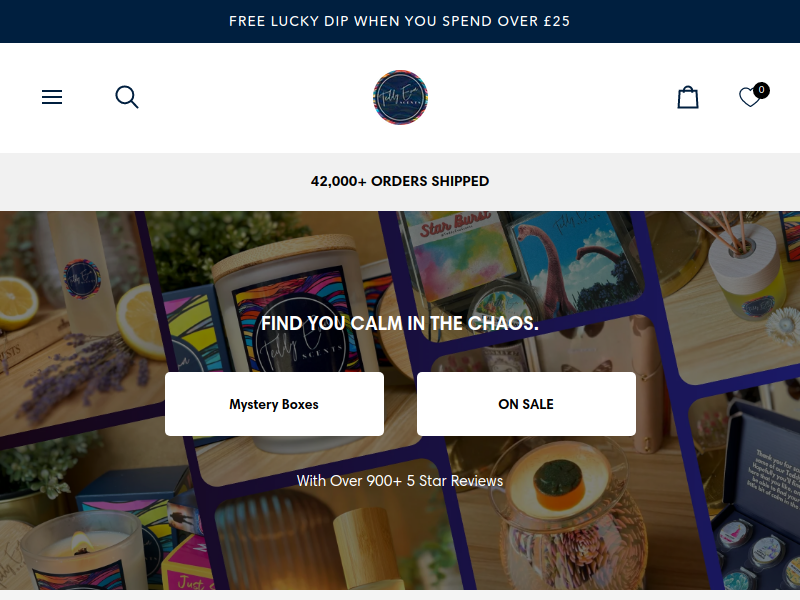Open the search magnifier icon

click(x=127, y=97)
